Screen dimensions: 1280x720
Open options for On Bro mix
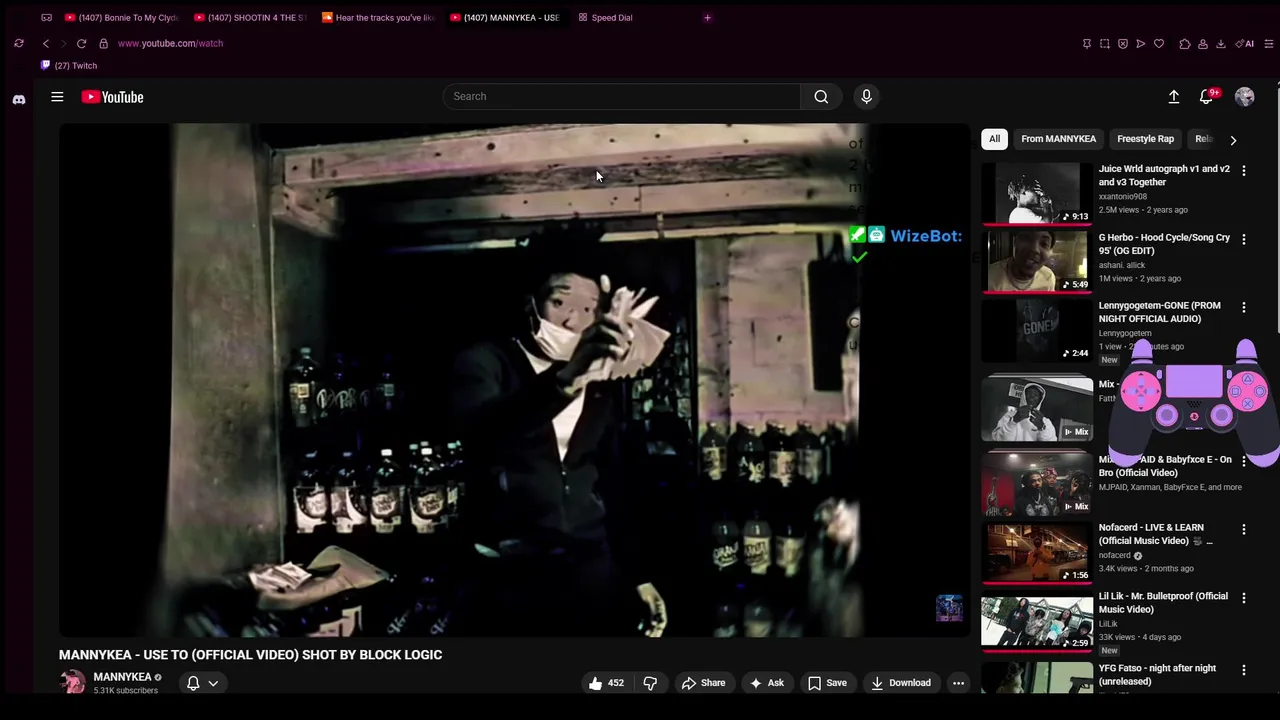[1243, 461]
